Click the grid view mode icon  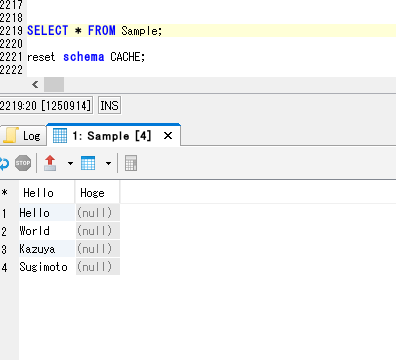(88, 163)
